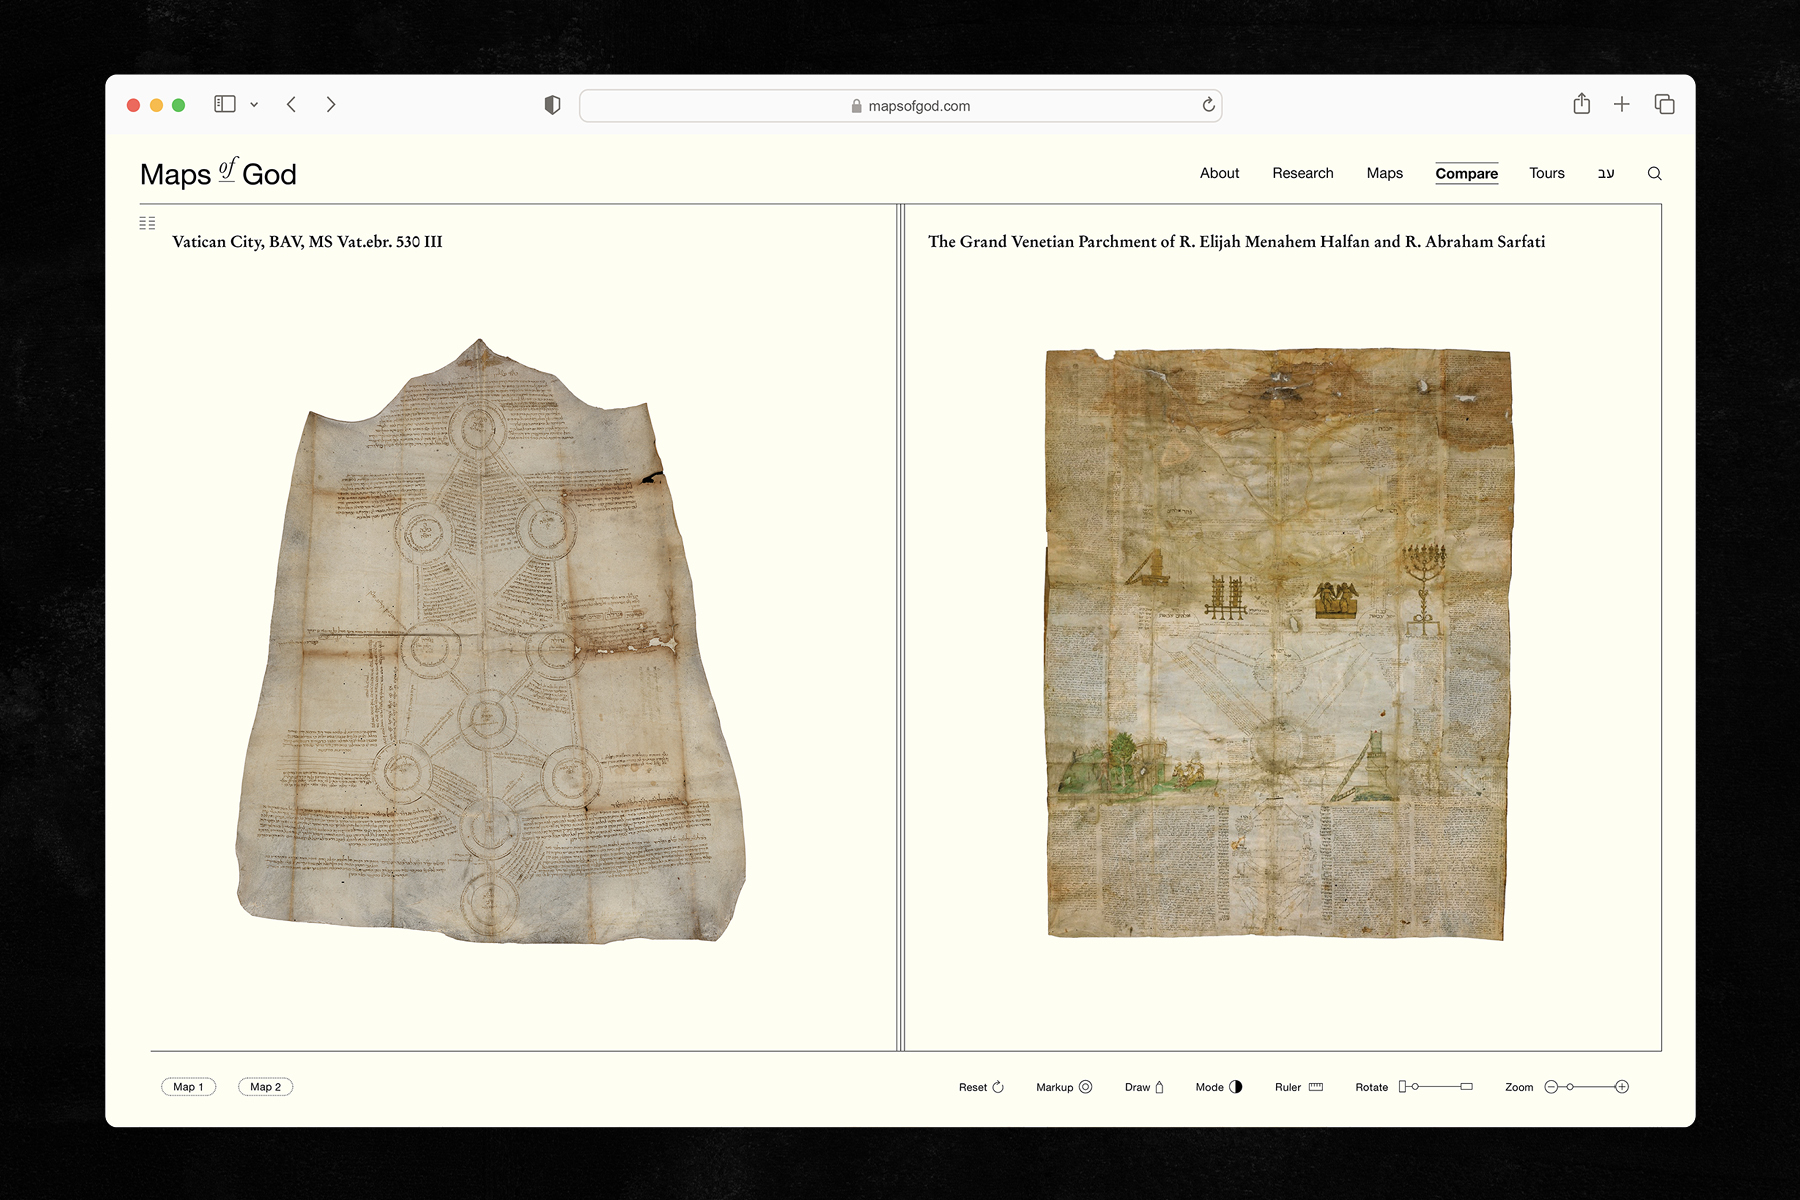Open the Safari share menu
This screenshot has width=1800, height=1200.
point(1581,103)
